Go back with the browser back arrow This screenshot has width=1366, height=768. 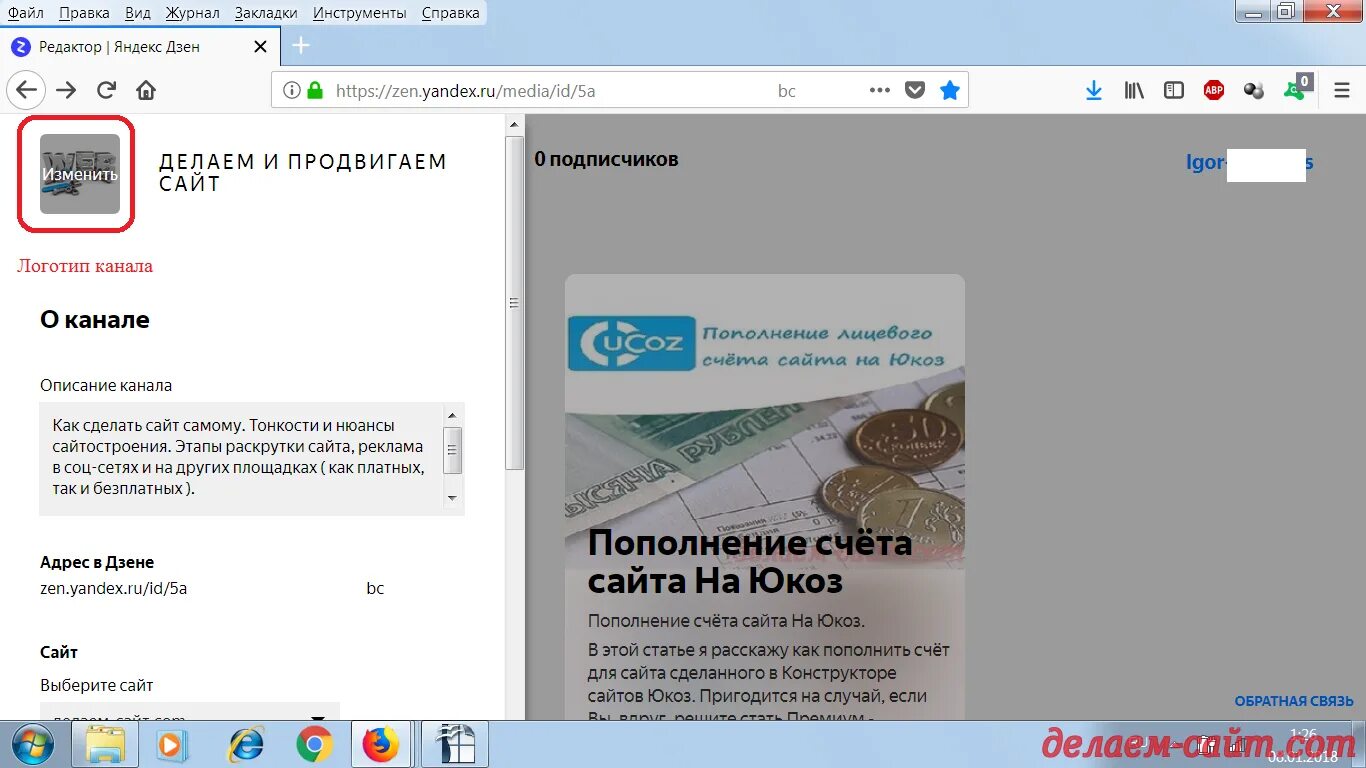pyautogui.click(x=26, y=90)
